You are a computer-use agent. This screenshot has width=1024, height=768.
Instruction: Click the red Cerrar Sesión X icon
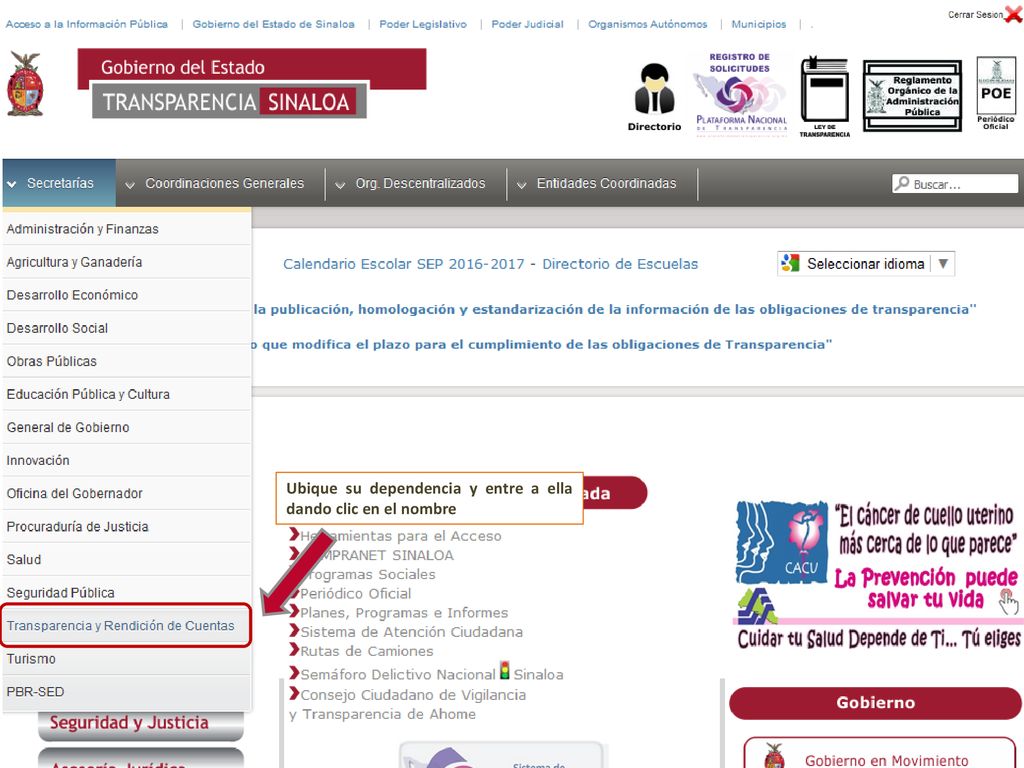[x=1014, y=14]
